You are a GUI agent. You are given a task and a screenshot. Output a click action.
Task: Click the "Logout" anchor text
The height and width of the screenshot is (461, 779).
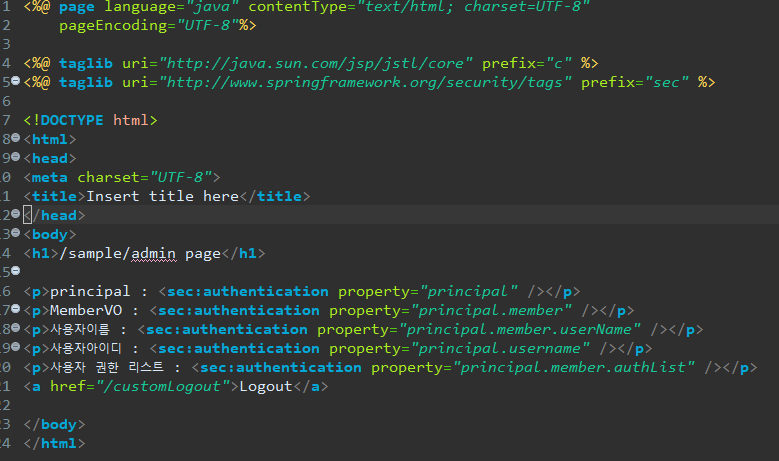pos(266,386)
